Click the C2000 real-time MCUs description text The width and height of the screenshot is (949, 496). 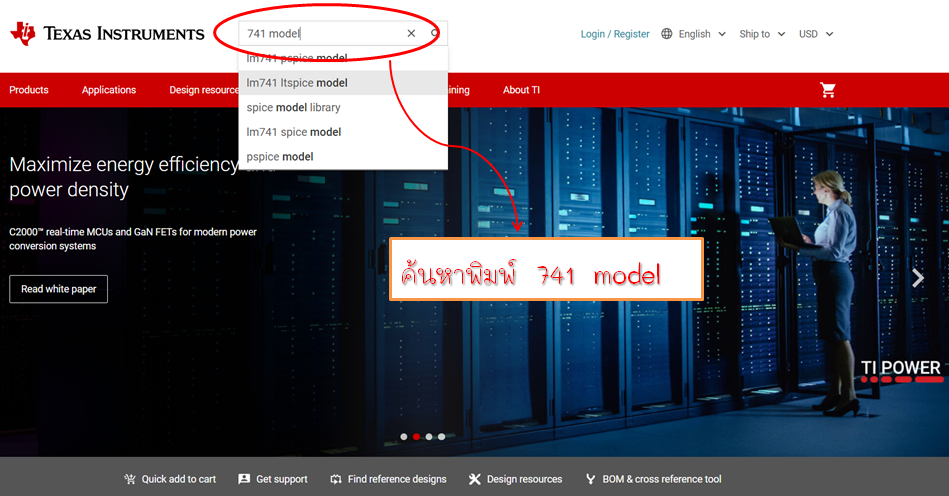click(133, 239)
